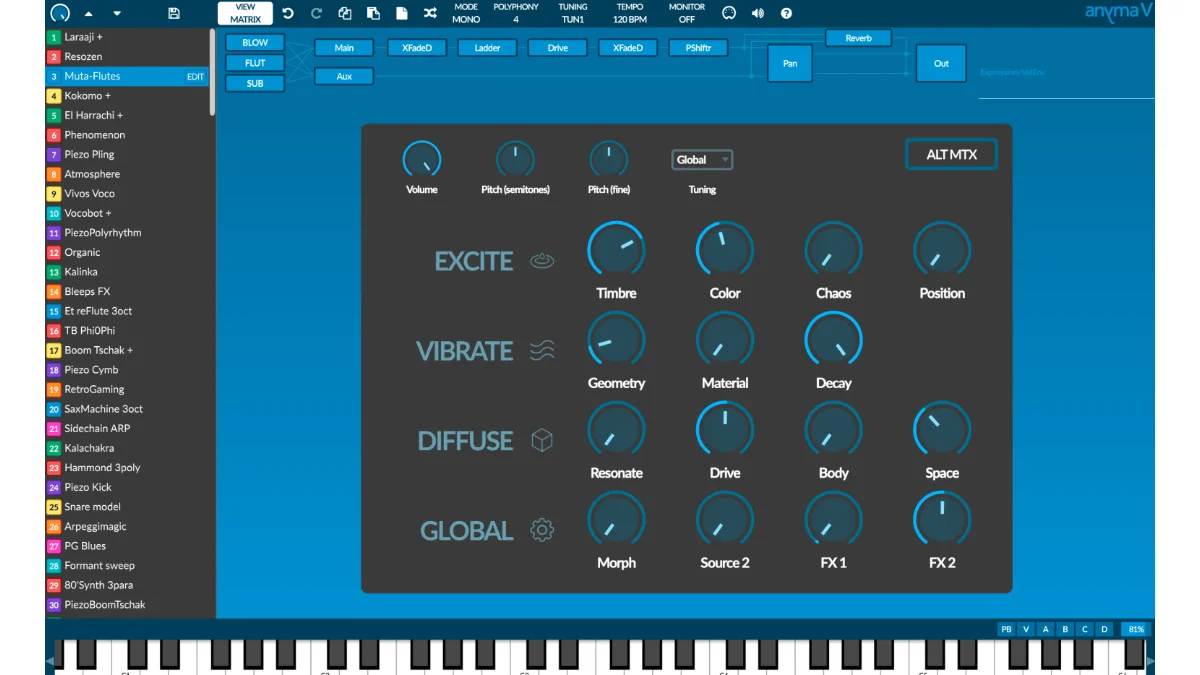Click the undo arrow in top toolbar
Viewport: 1200px width, 675px height.
coord(288,13)
